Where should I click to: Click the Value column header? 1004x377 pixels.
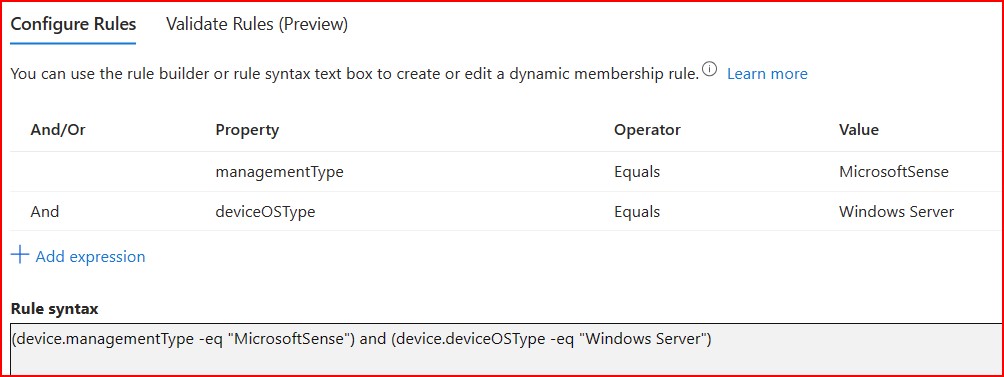click(859, 130)
